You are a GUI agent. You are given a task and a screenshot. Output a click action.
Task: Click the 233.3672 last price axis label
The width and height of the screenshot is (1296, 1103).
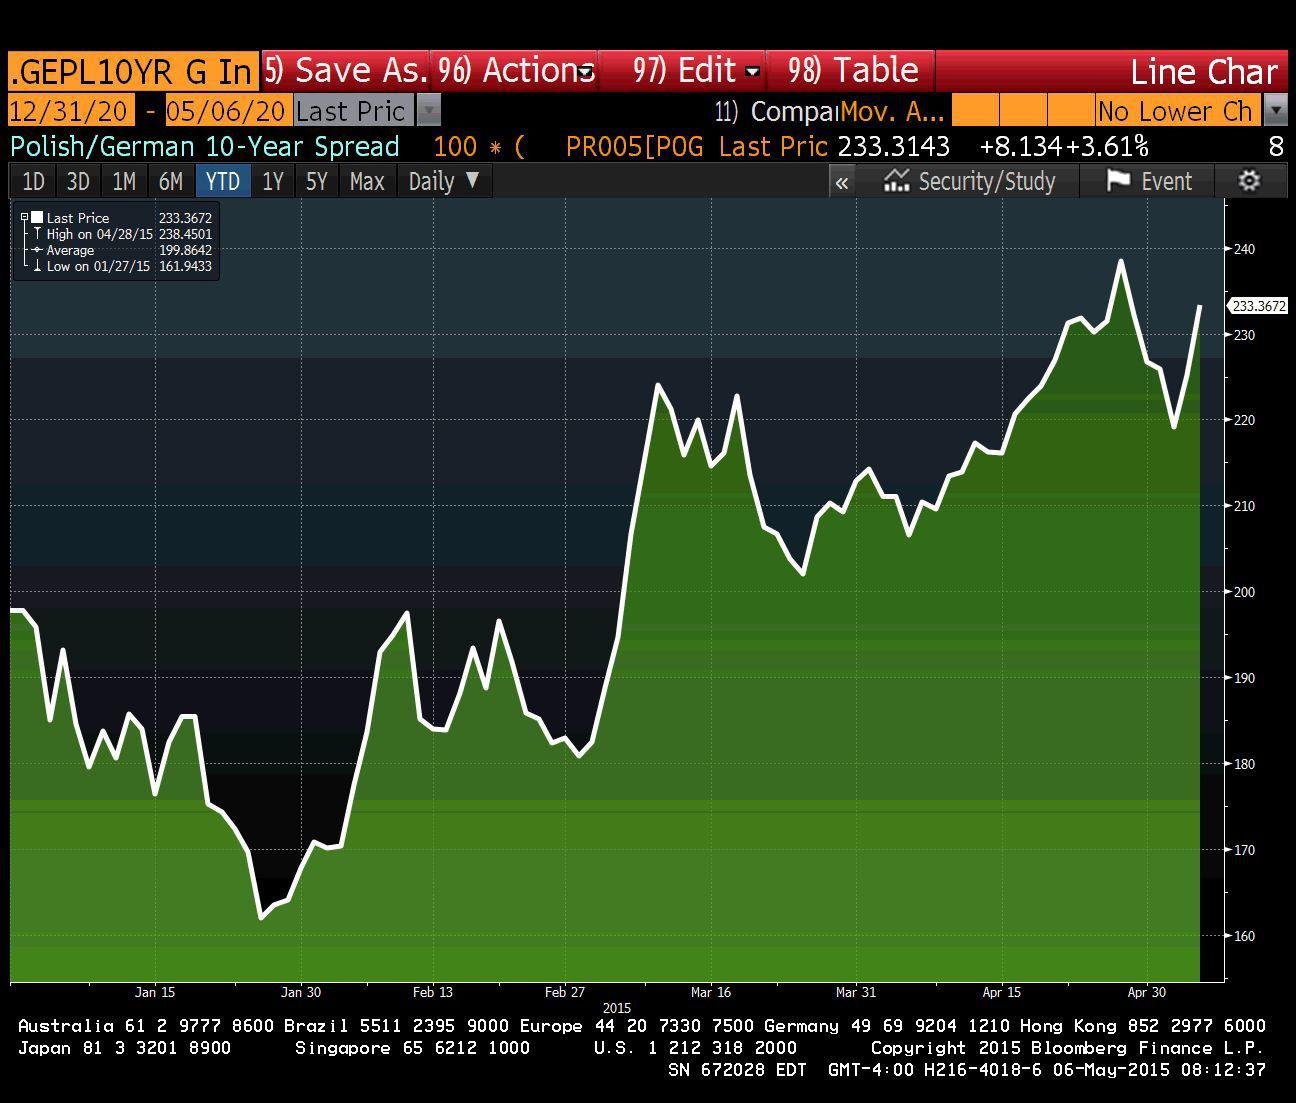[x=1258, y=306]
